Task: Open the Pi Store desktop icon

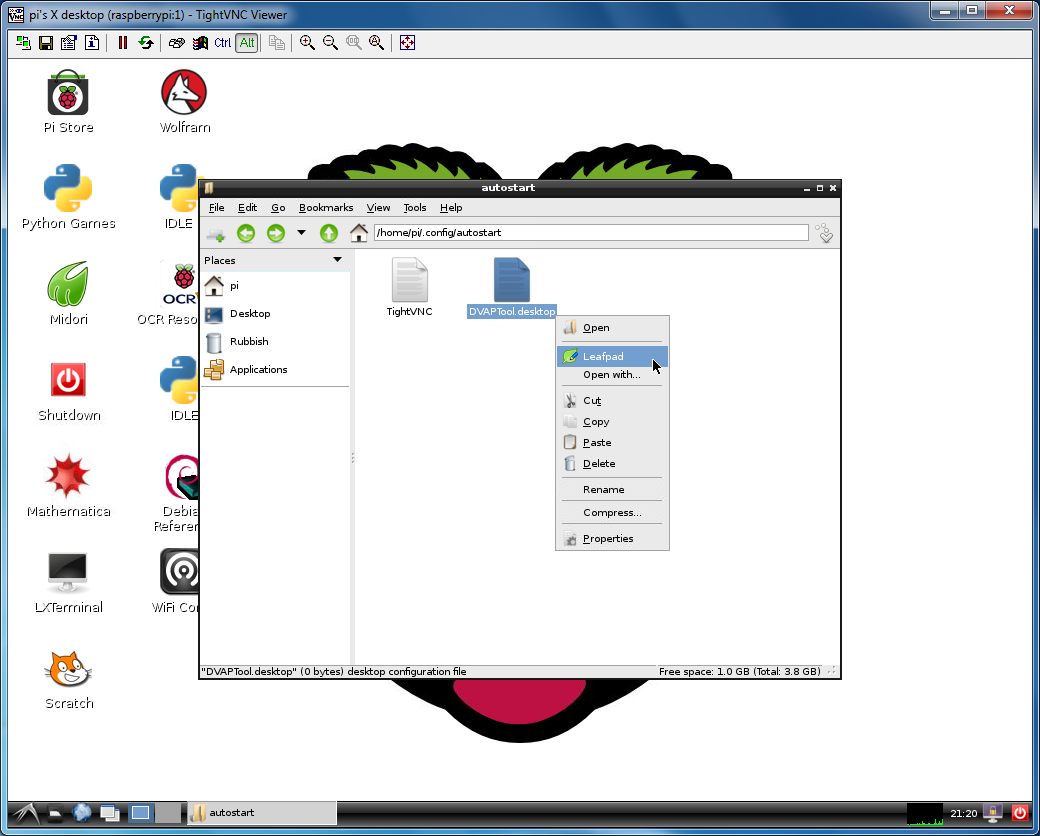Action: tap(68, 102)
